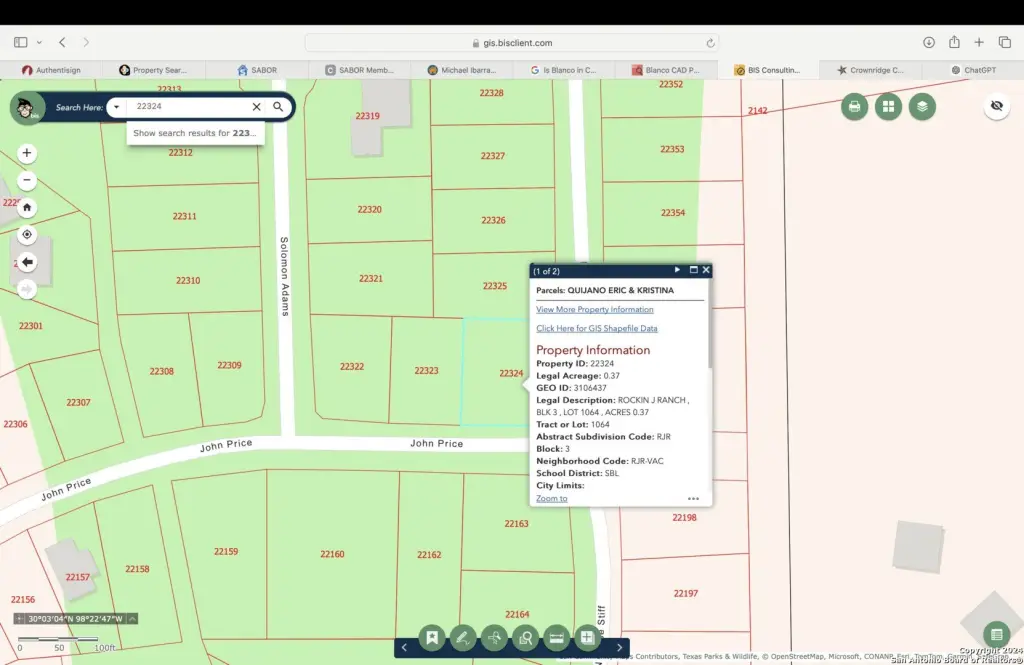Zoom in with the plus button

(27, 153)
